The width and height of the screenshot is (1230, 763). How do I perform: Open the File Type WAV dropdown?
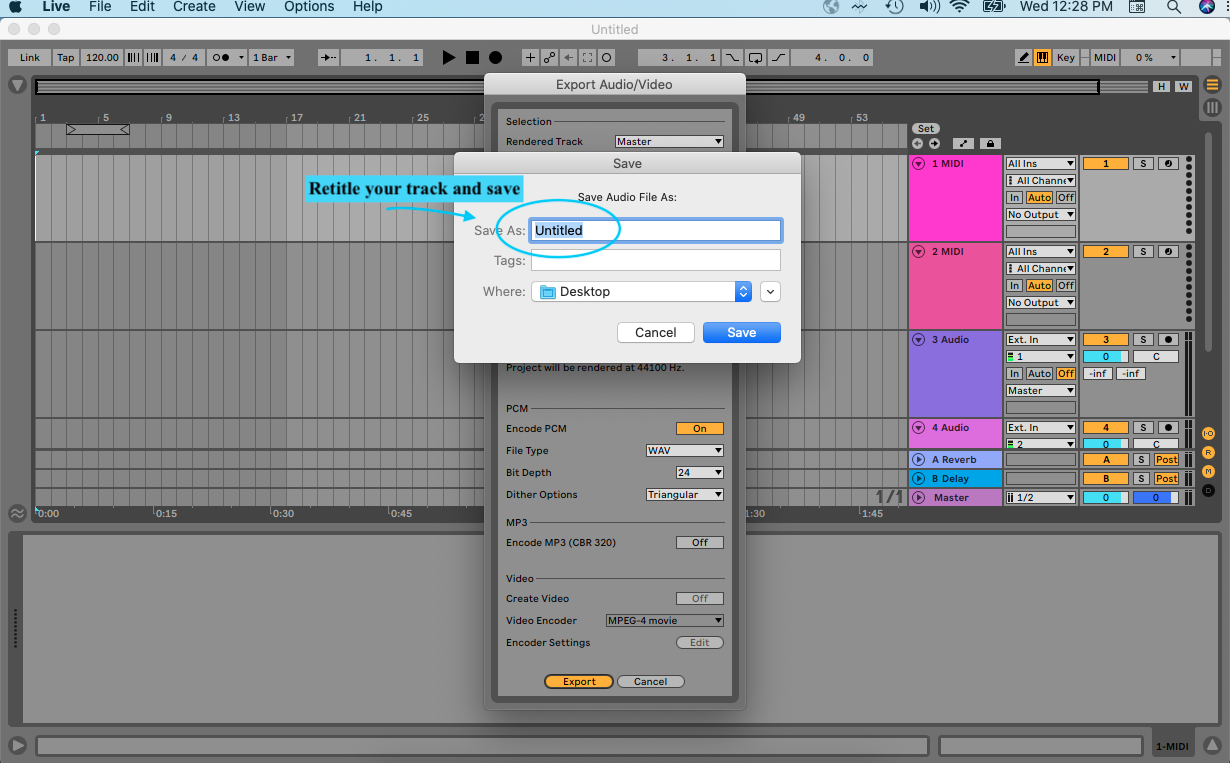click(x=684, y=451)
